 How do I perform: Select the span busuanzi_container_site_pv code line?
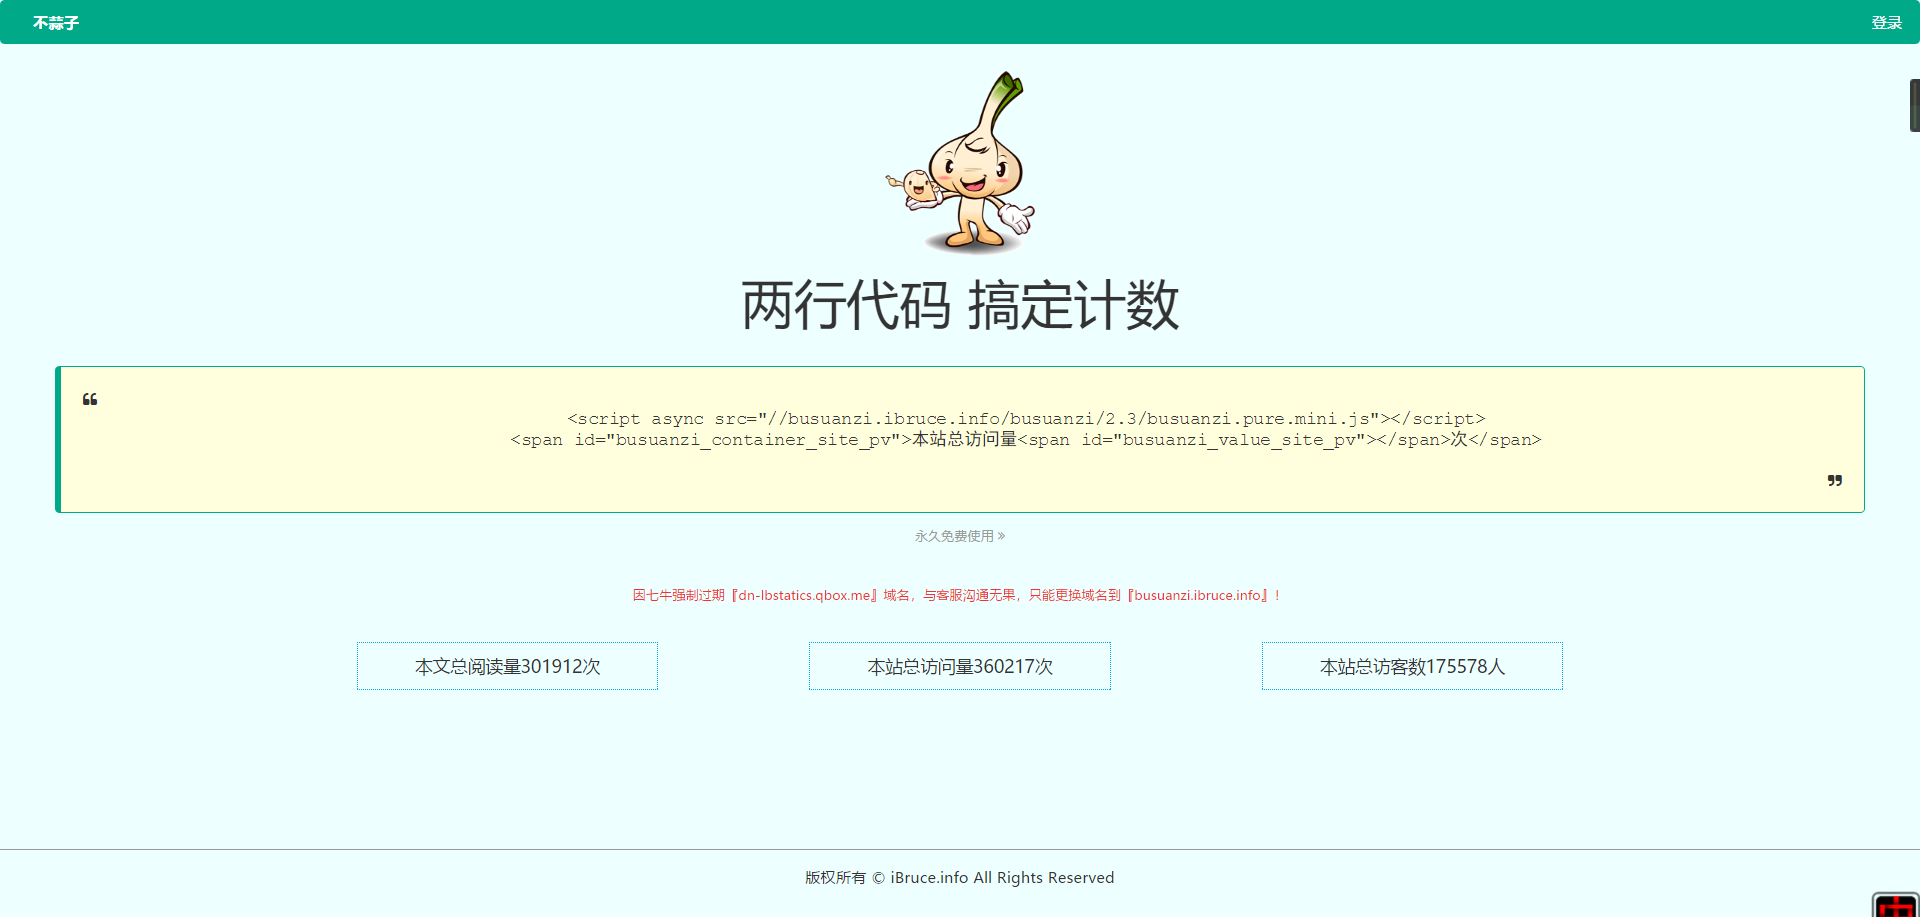[x=1026, y=440]
